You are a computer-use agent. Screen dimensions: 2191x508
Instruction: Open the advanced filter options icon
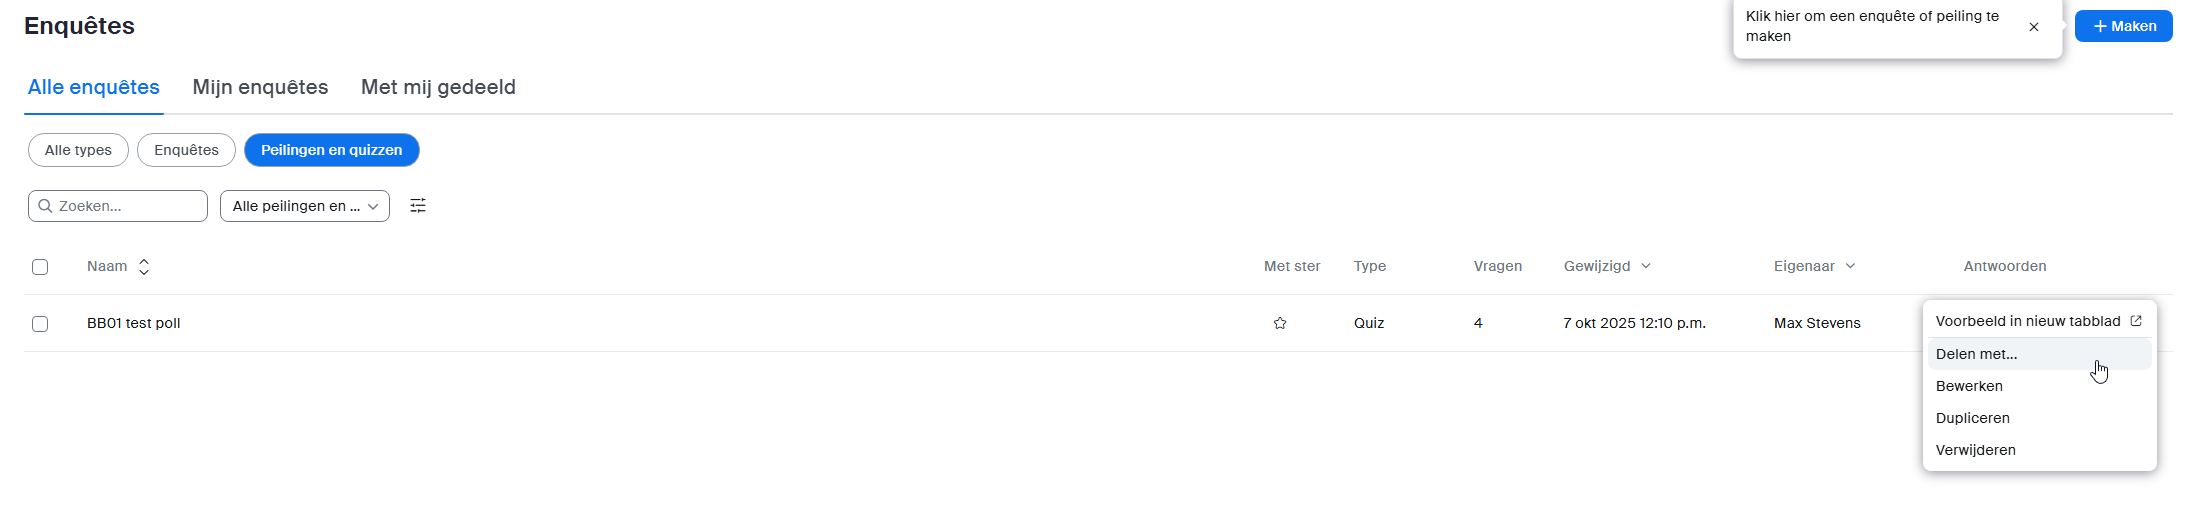[418, 206]
